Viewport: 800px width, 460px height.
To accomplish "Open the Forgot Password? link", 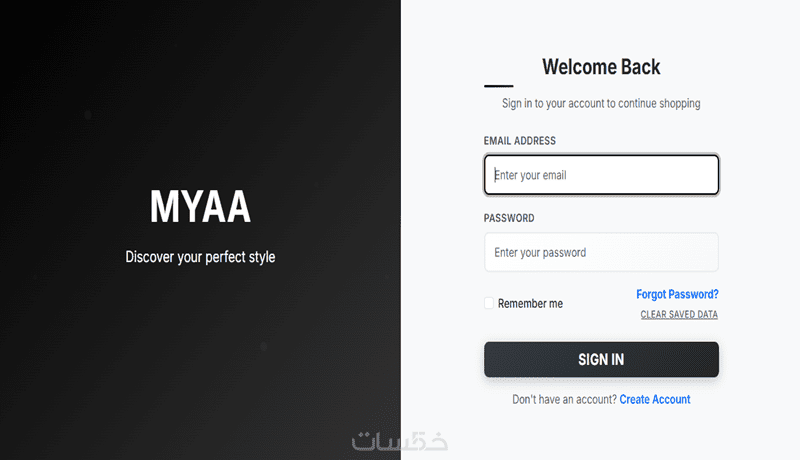I will (x=677, y=294).
